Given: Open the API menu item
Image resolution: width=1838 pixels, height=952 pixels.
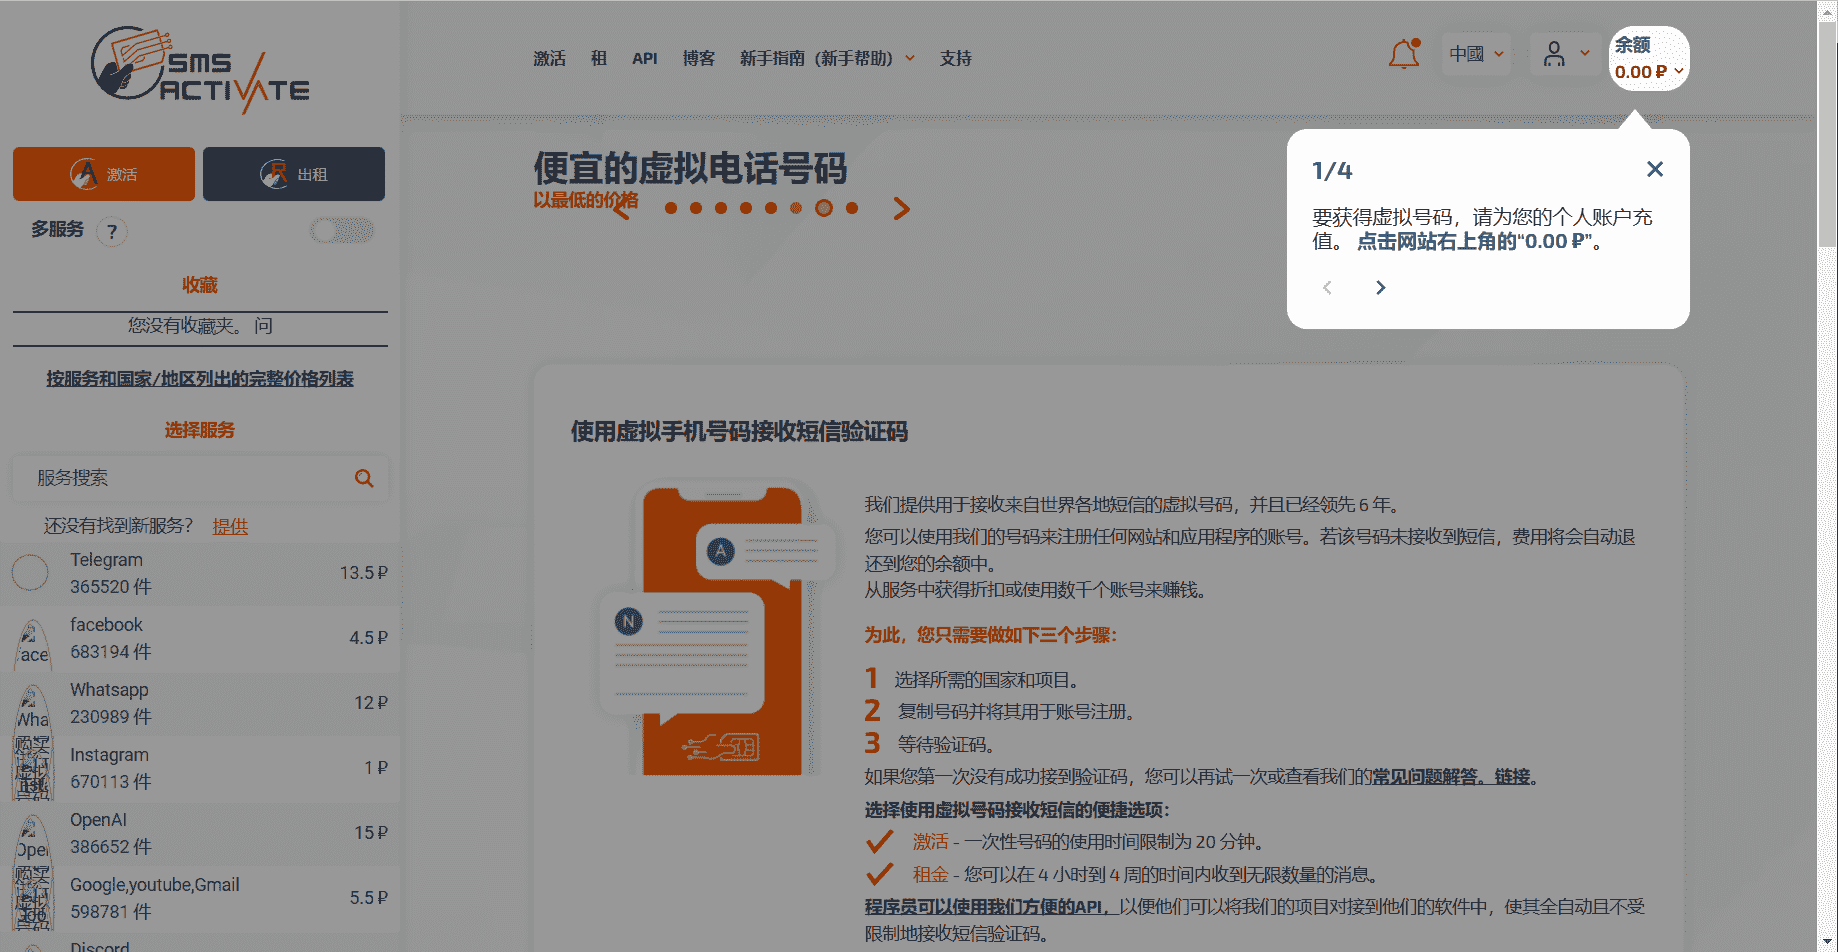Looking at the screenshot, I should tap(645, 58).
